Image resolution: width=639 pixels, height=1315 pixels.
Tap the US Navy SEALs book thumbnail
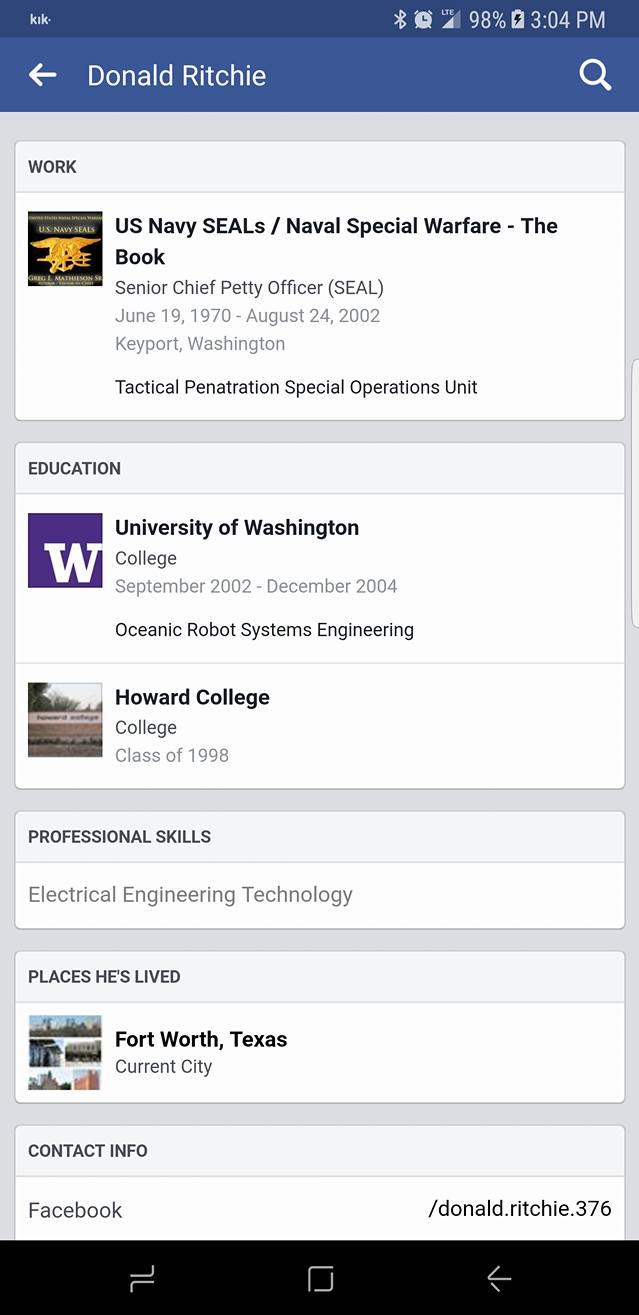pos(65,249)
